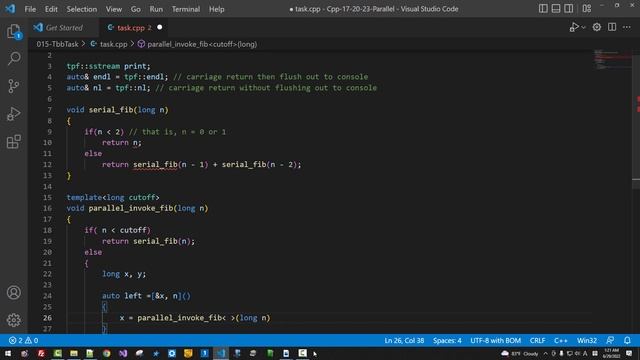
Task: Open the Win32 configuration selector
Action: click(x=587, y=340)
